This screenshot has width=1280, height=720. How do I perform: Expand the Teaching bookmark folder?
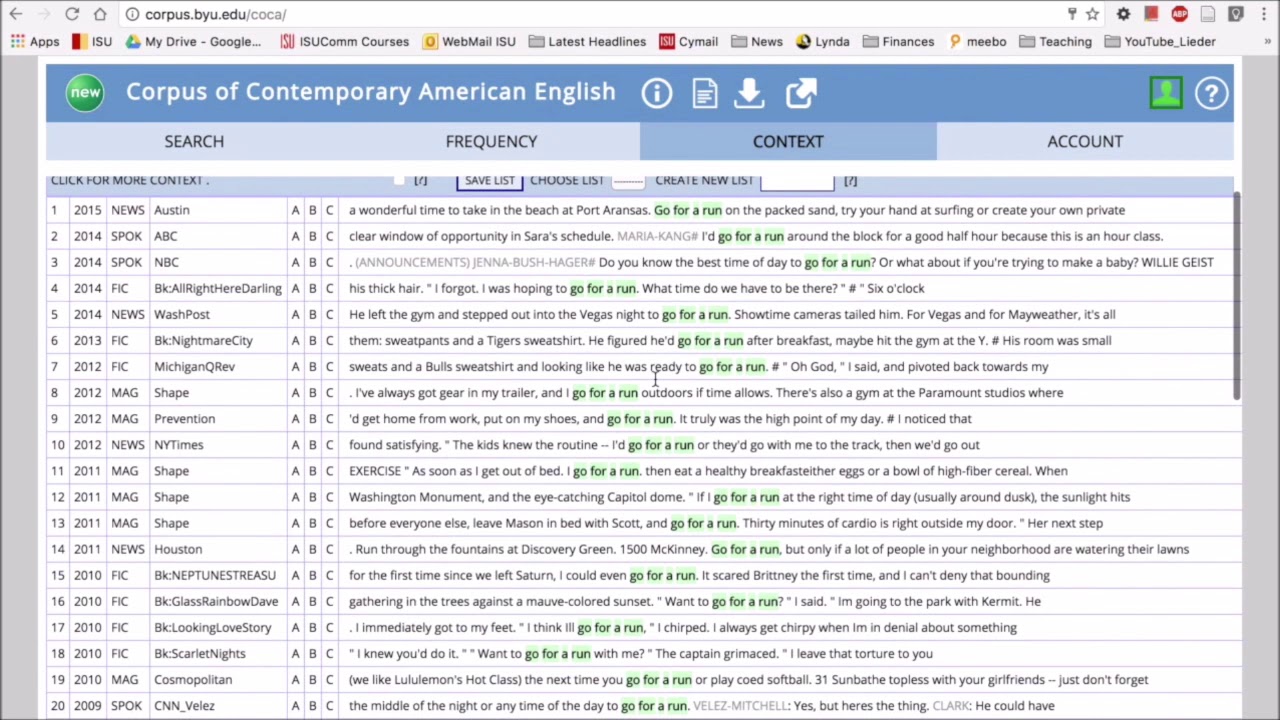click(x=1056, y=42)
